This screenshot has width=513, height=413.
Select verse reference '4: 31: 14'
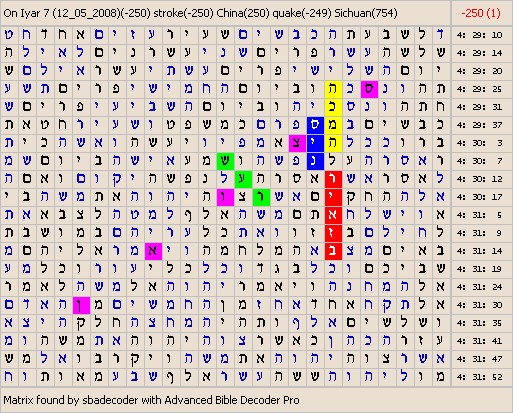tap(479, 251)
